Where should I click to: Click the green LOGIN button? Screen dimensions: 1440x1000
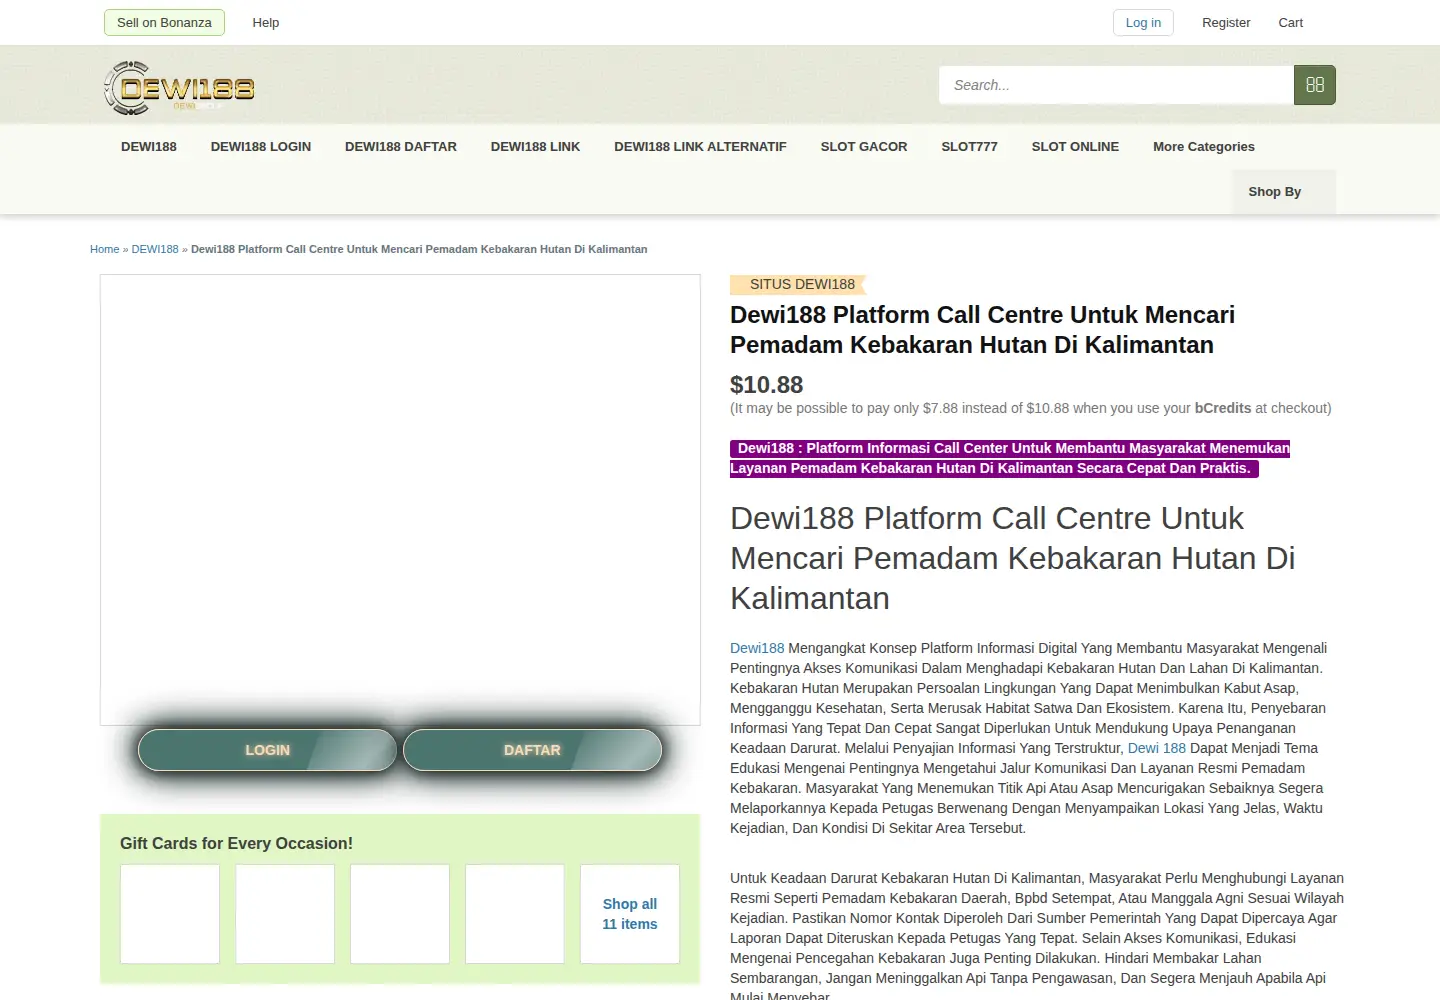pyautogui.click(x=267, y=750)
